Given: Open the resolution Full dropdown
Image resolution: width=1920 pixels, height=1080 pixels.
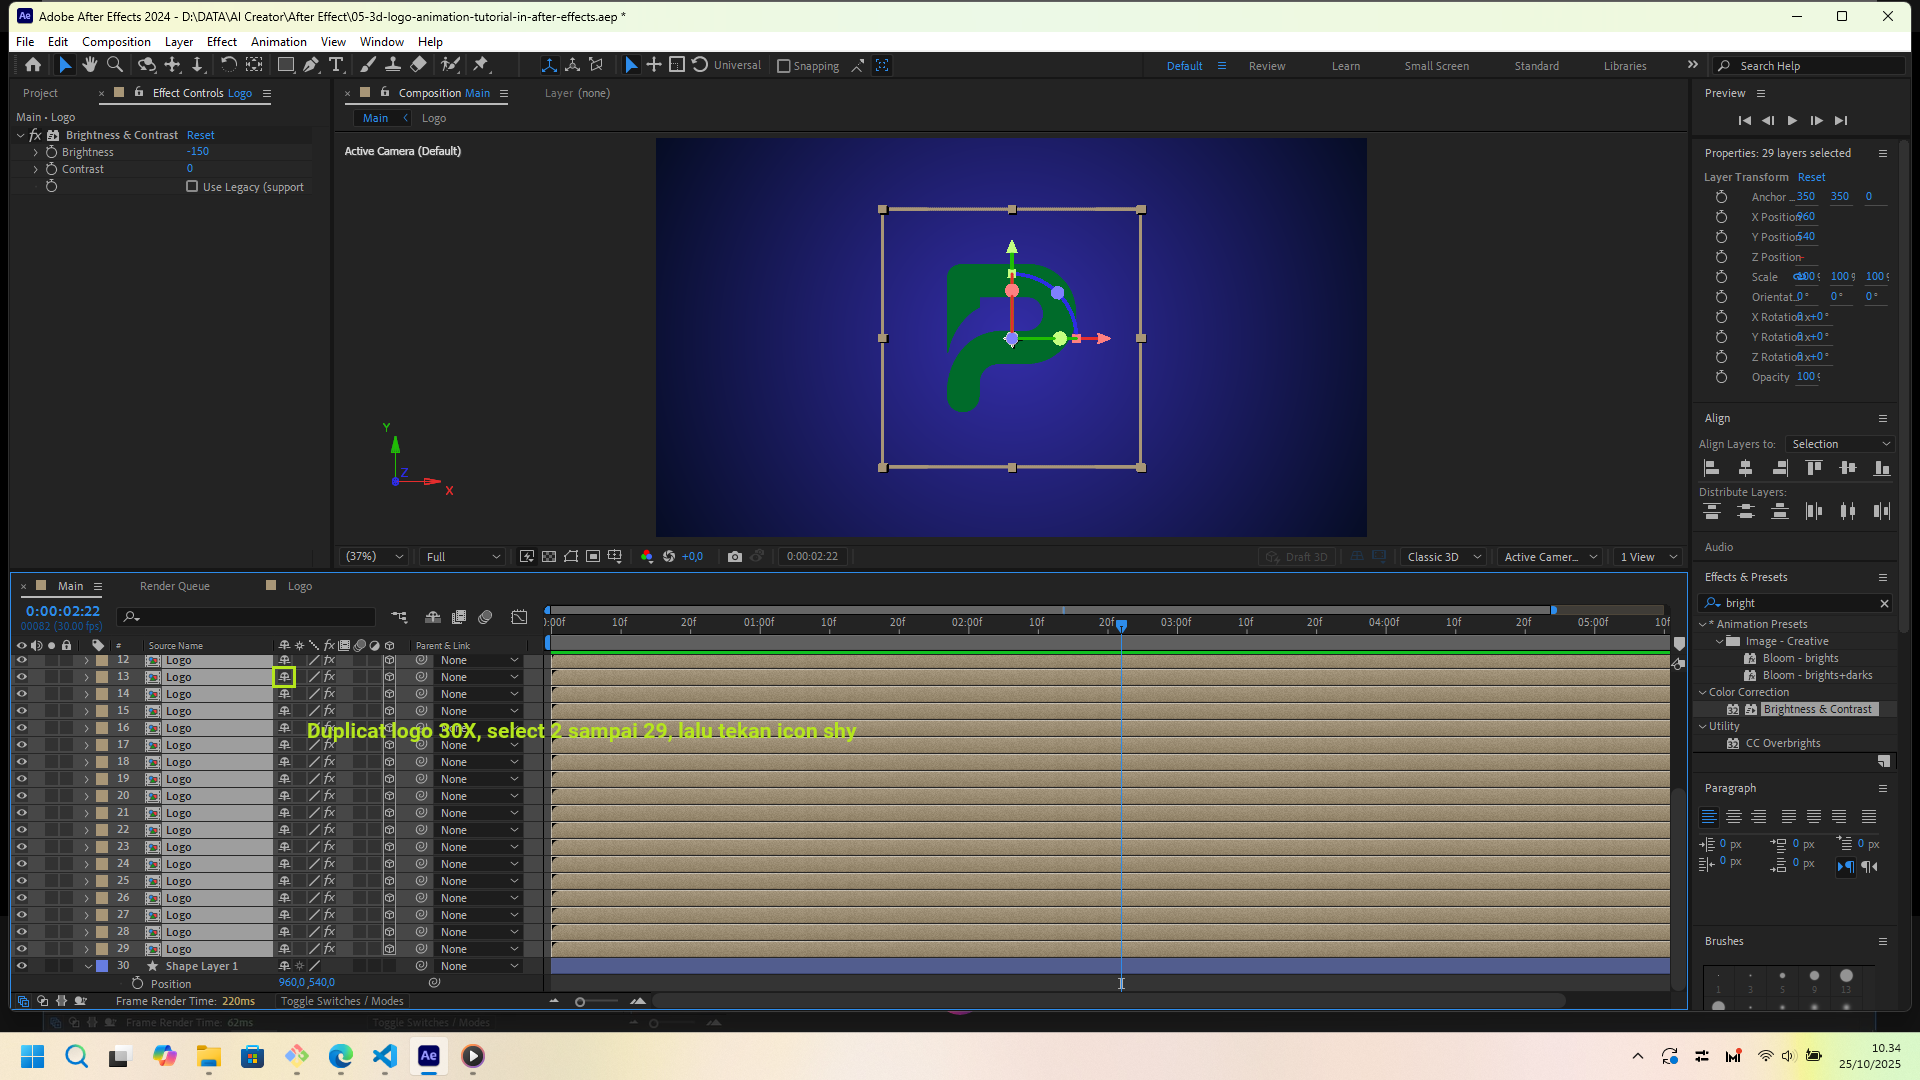Looking at the screenshot, I should click(463, 557).
